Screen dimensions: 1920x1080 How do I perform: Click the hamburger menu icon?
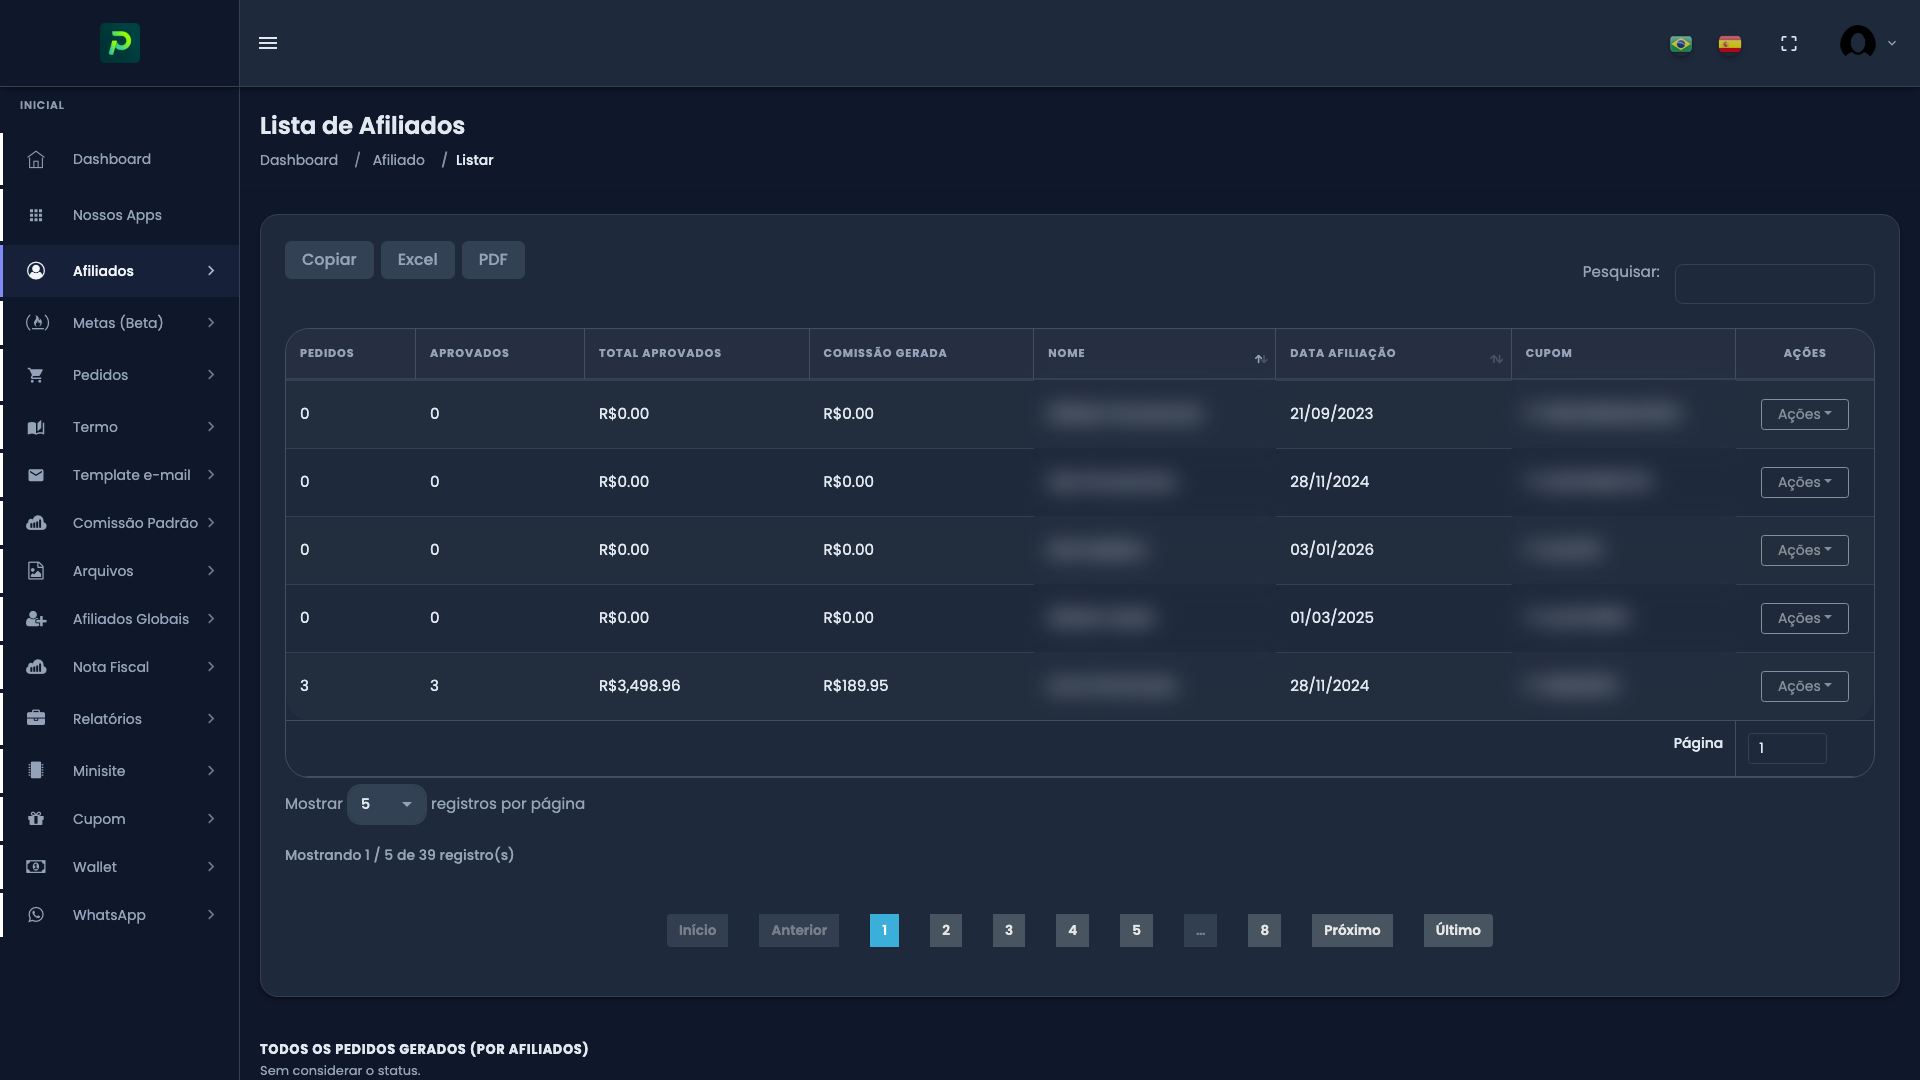[x=268, y=43]
